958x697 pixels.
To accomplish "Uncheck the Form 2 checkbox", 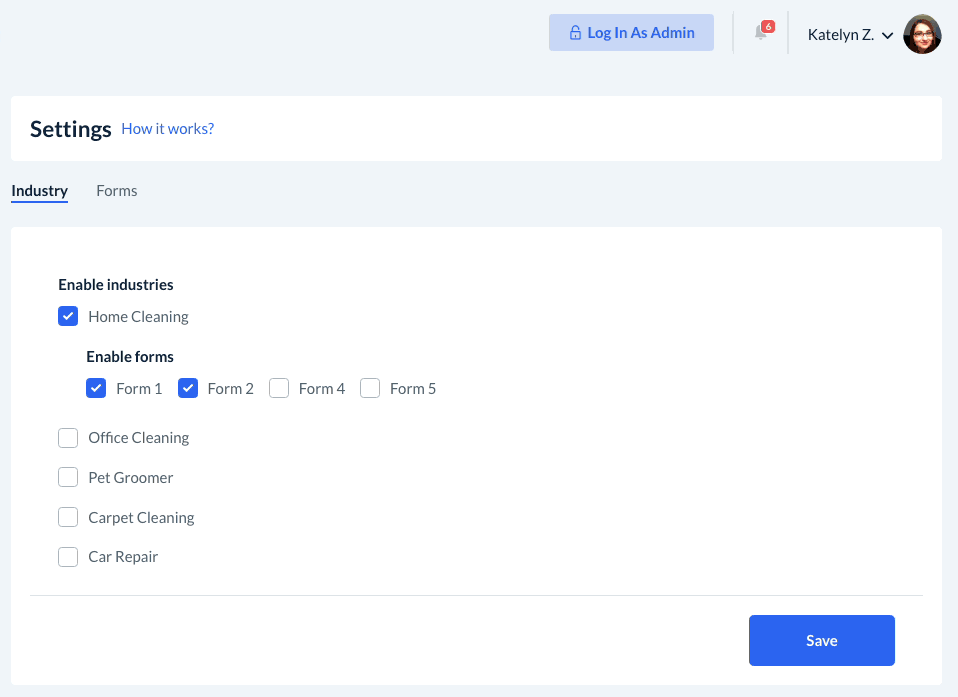I will pos(188,389).
